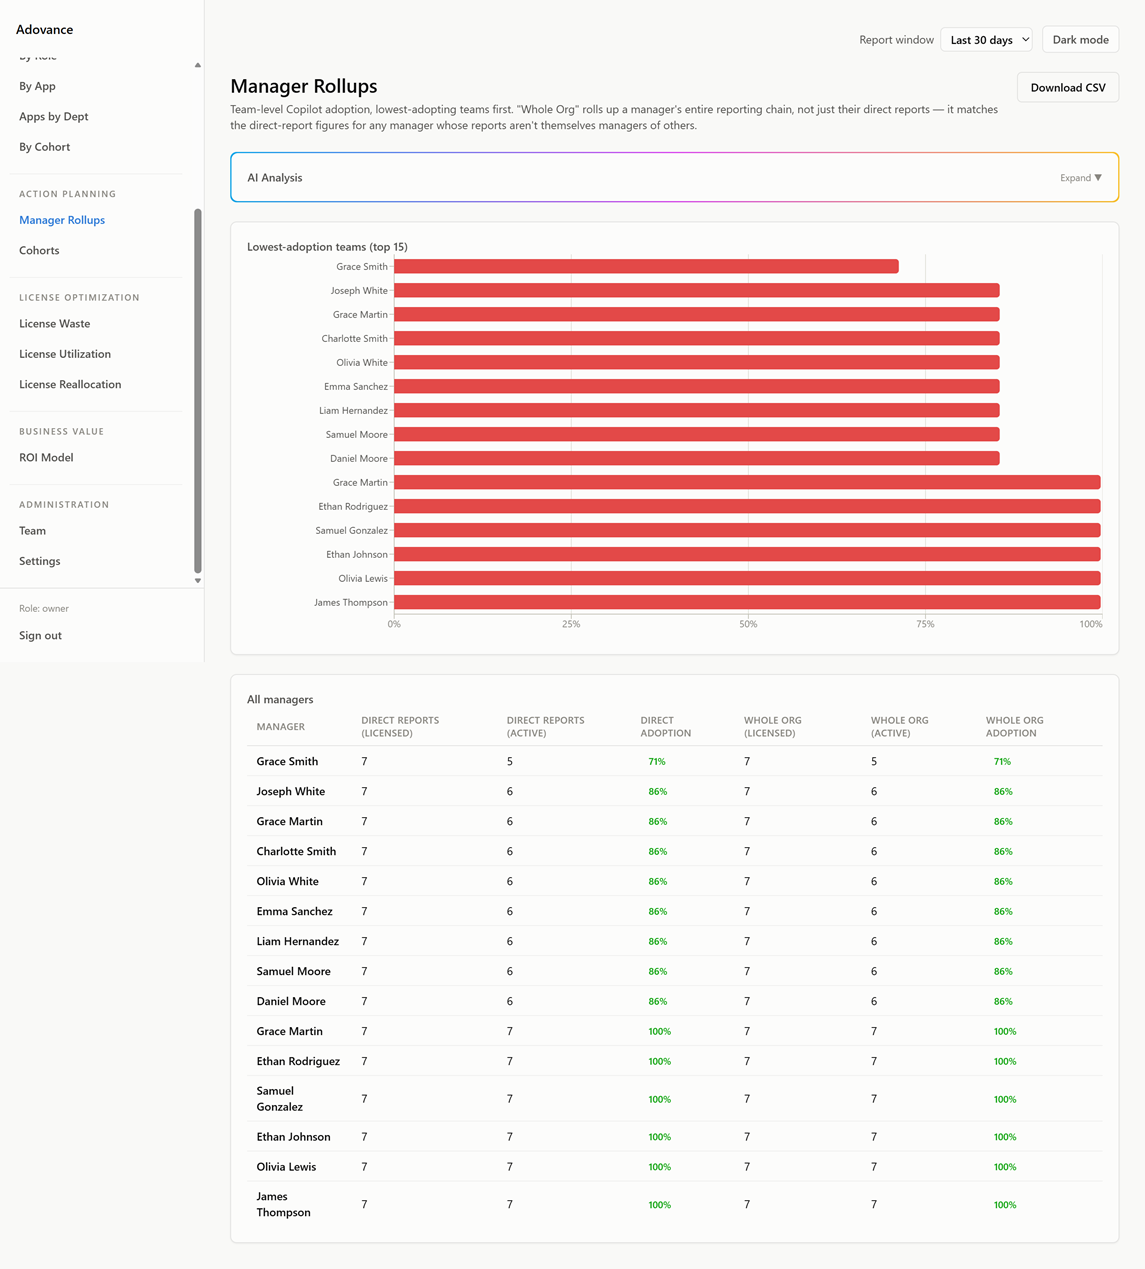Open the ROI Model page
The width and height of the screenshot is (1145, 1269).
46,458
